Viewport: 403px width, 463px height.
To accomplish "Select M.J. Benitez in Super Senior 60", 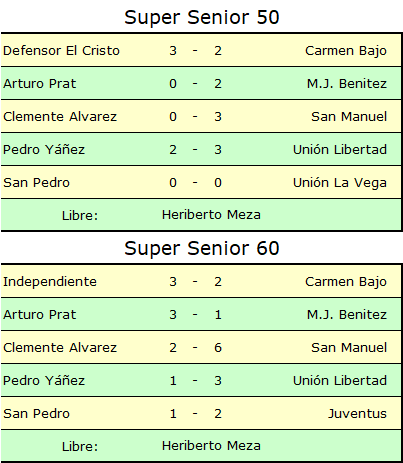I will 347,315.
